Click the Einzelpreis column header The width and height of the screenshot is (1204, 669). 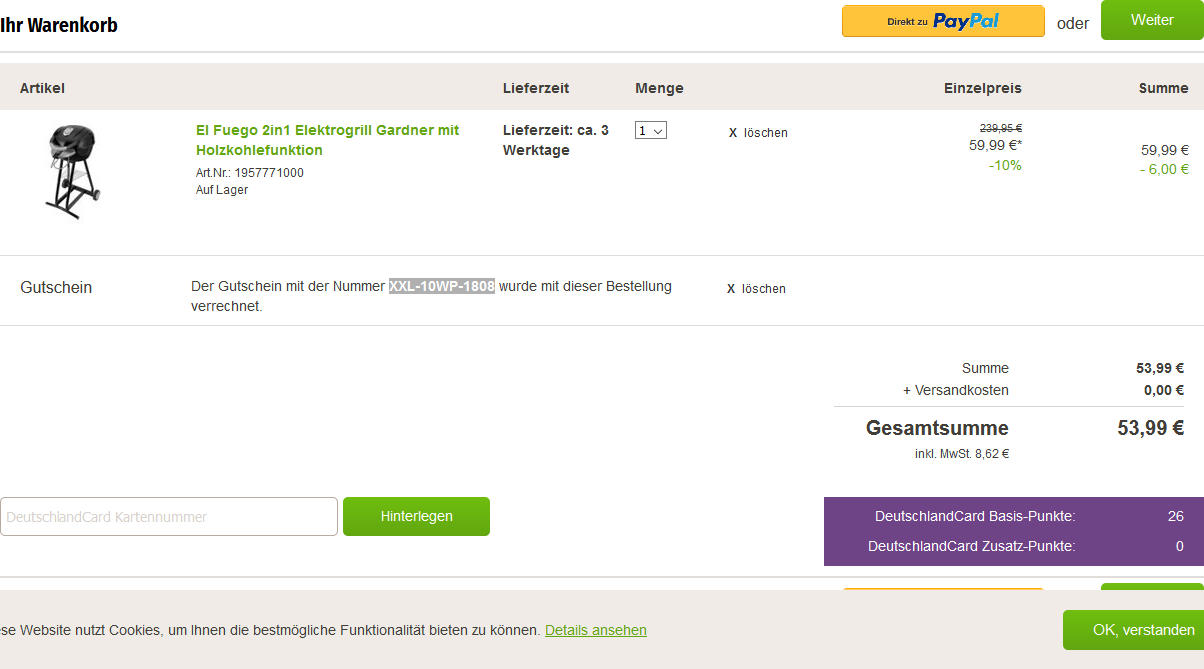[x=982, y=88]
